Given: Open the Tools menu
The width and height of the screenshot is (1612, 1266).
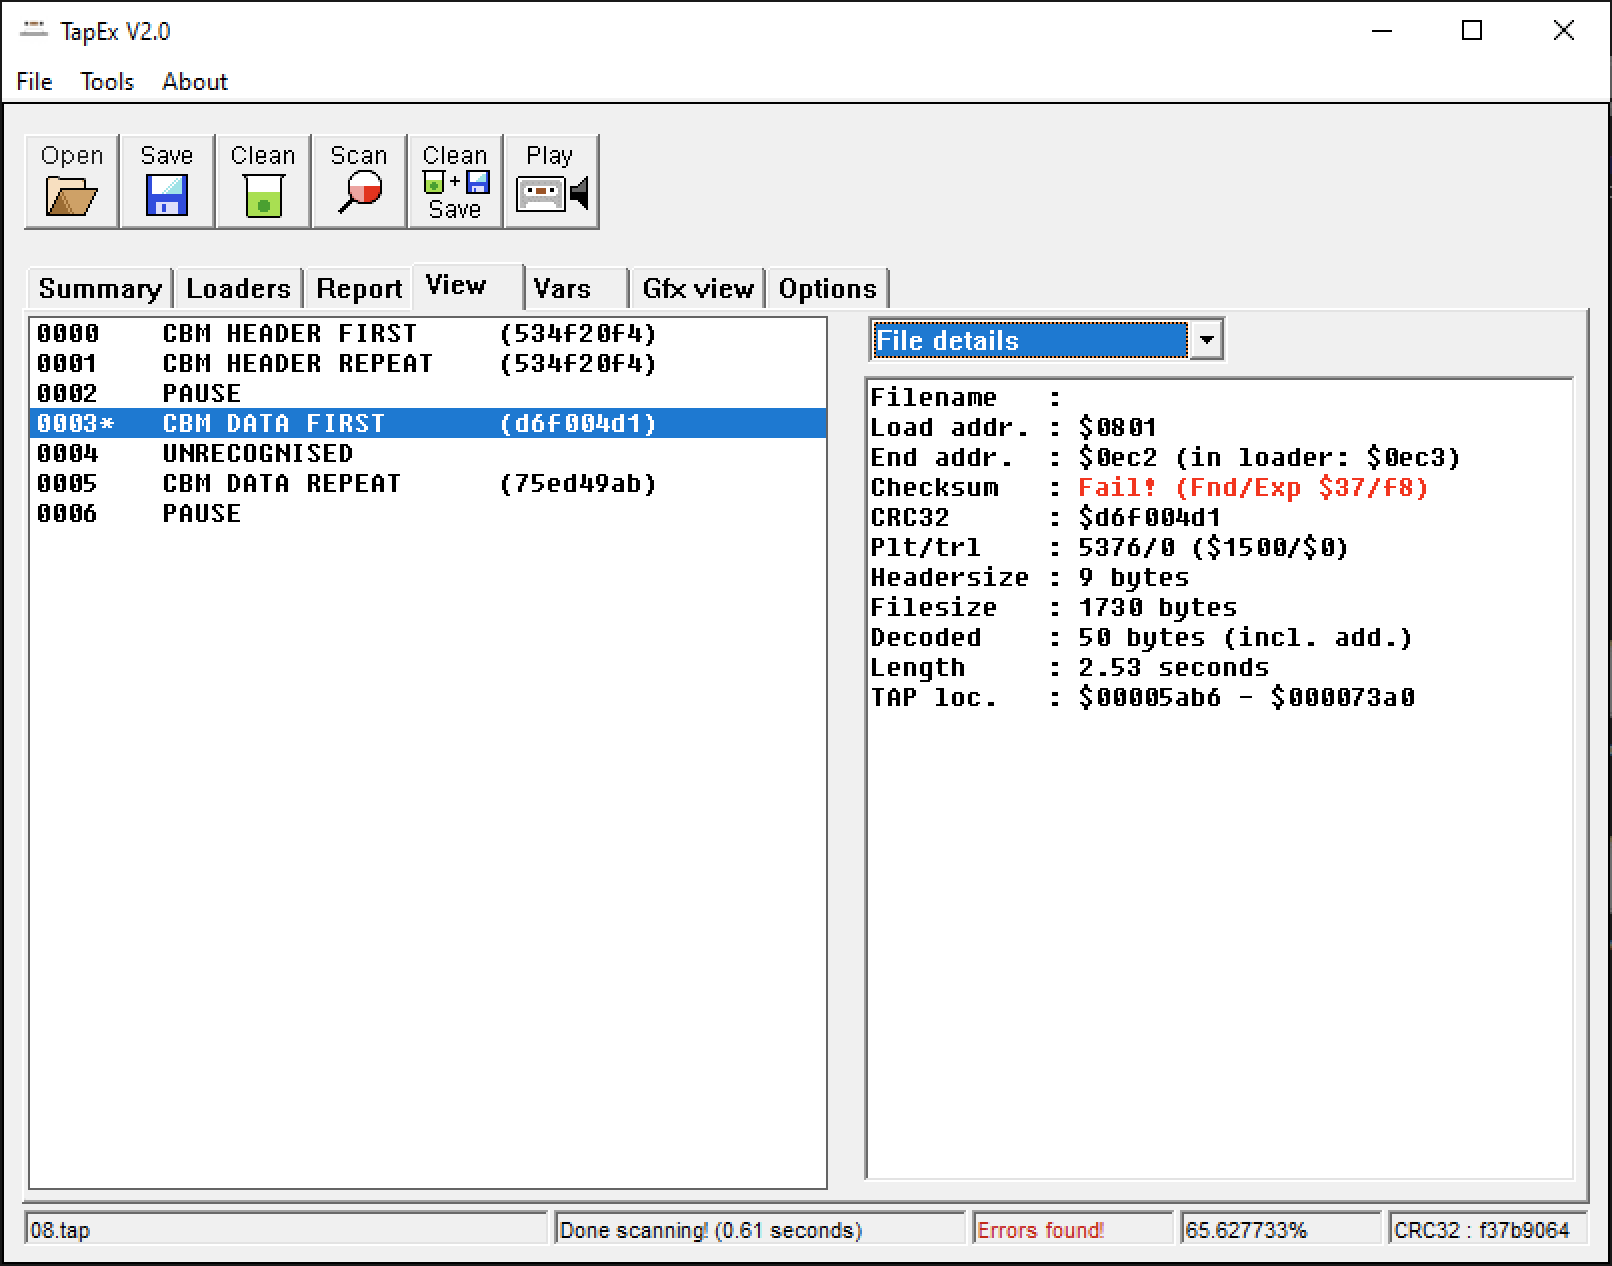Looking at the screenshot, I should coord(107,82).
